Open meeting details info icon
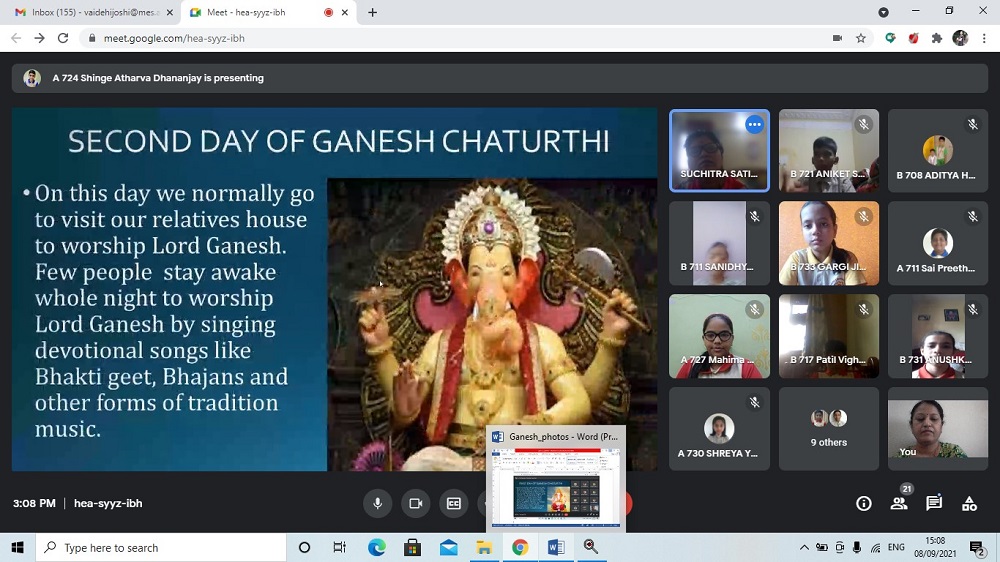1000x562 pixels. 864,504
